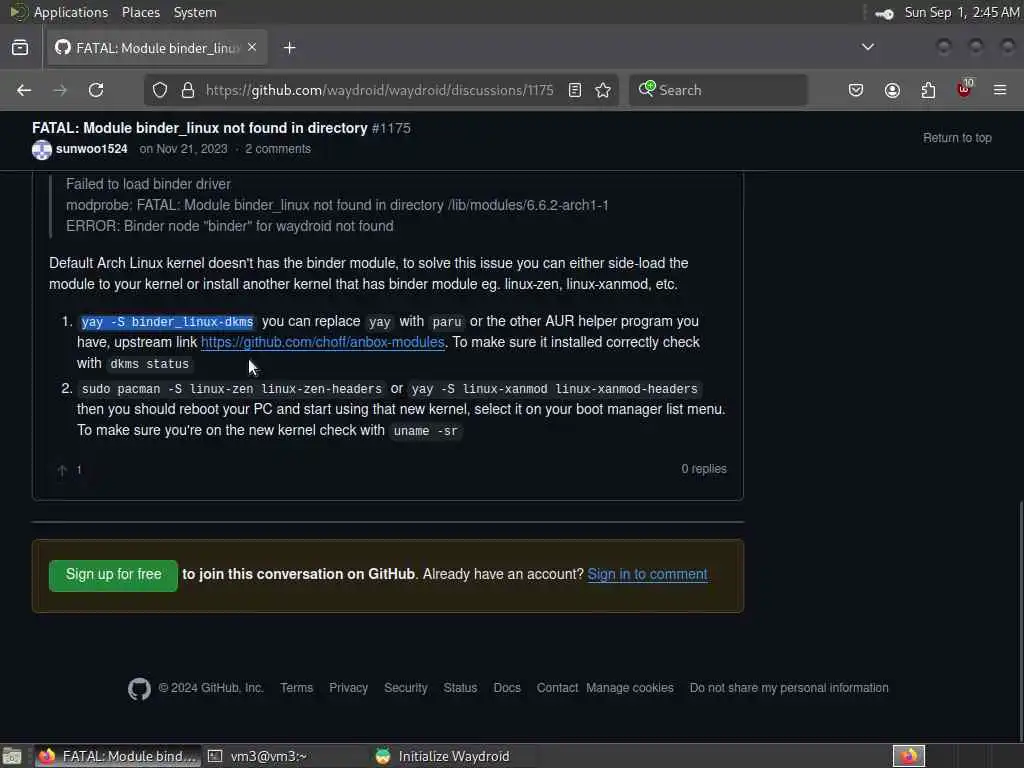Click the Sign up for free button
The height and width of the screenshot is (768, 1024).
113,575
